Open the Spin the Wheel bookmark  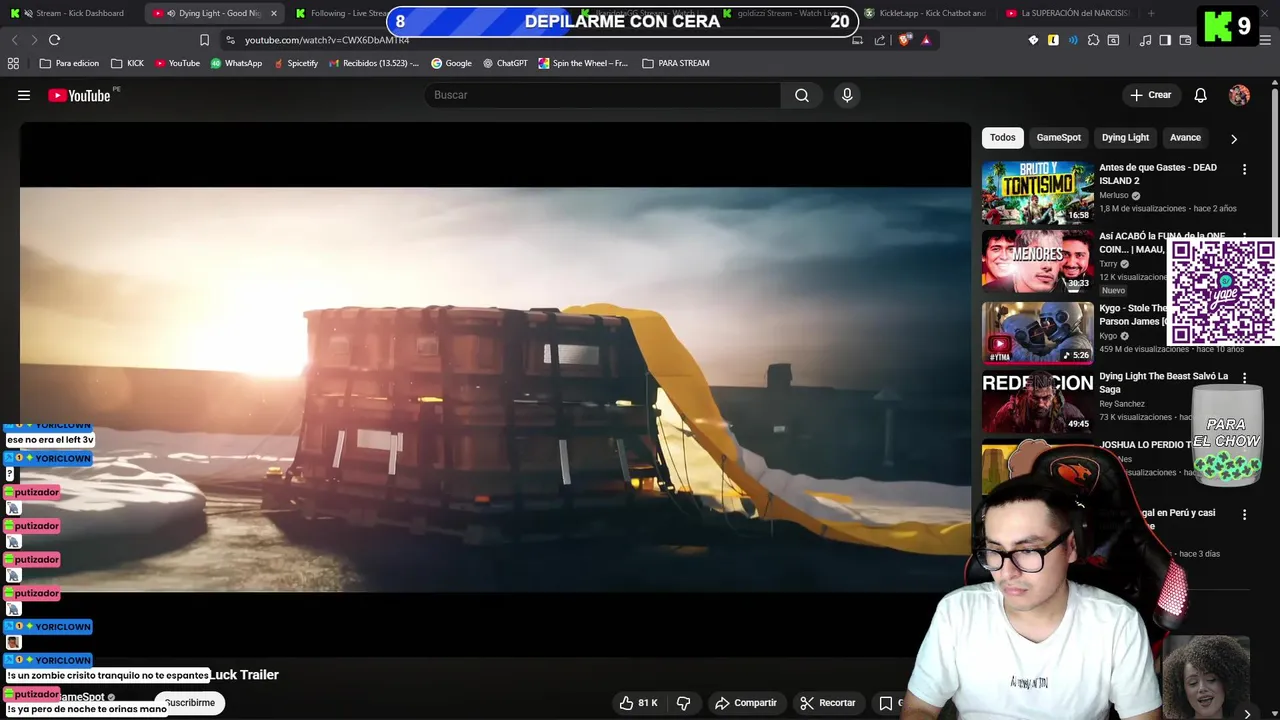tap(583, 63)
